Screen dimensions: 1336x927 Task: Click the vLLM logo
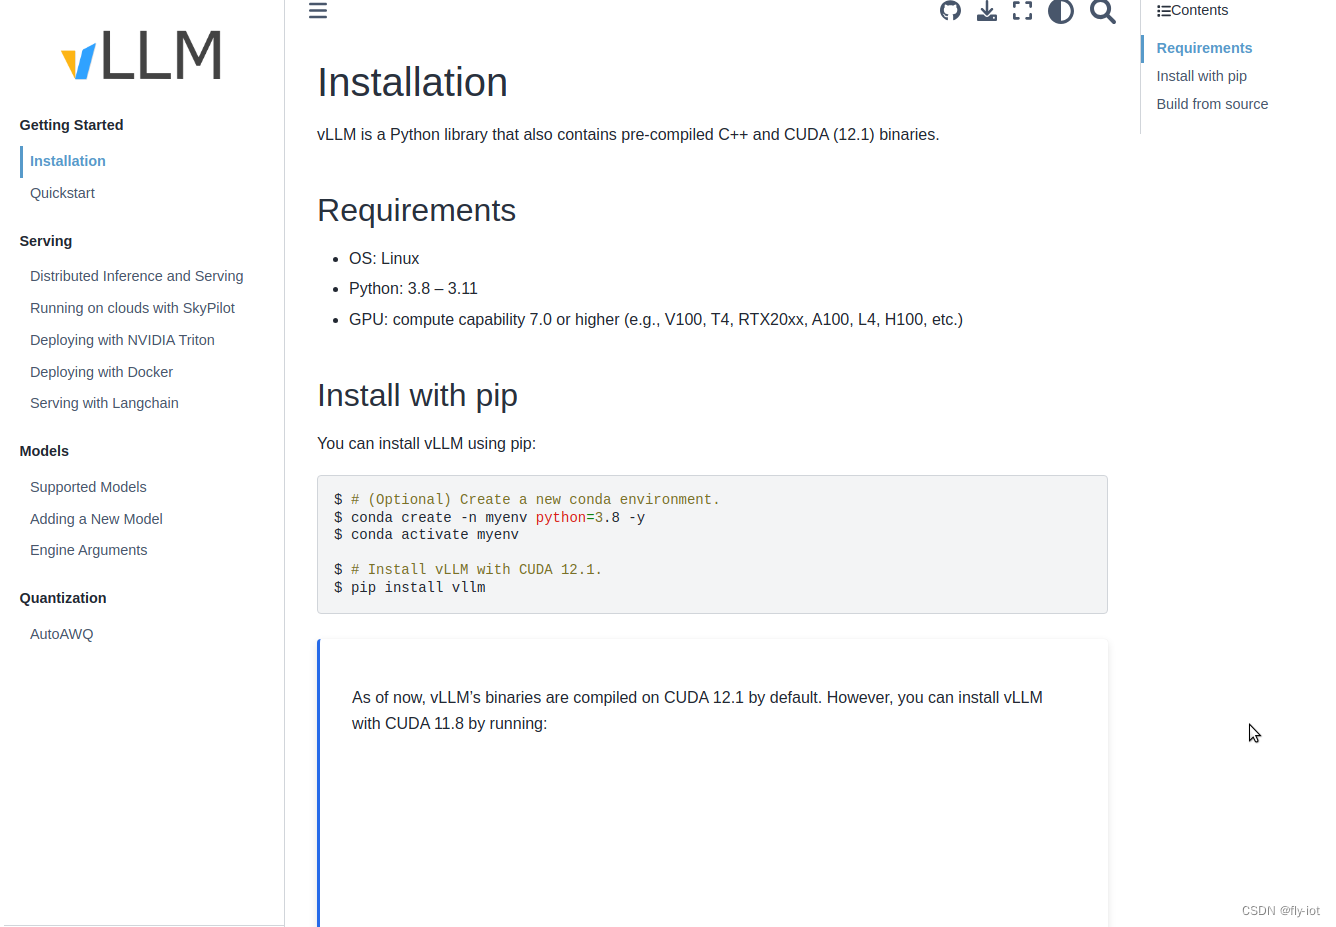pyautogui.click(x=141, y=55)
